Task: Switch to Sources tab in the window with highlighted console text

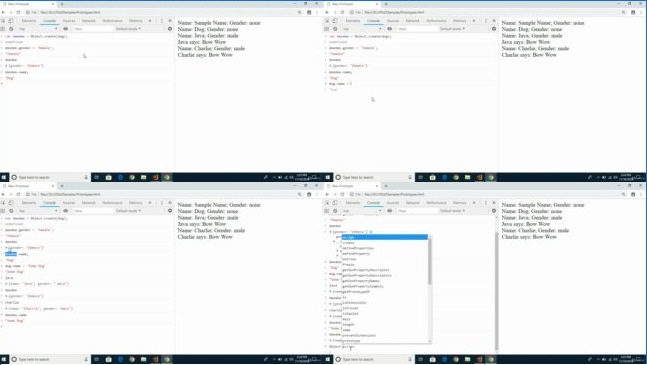Action: [x=69, y=203]
